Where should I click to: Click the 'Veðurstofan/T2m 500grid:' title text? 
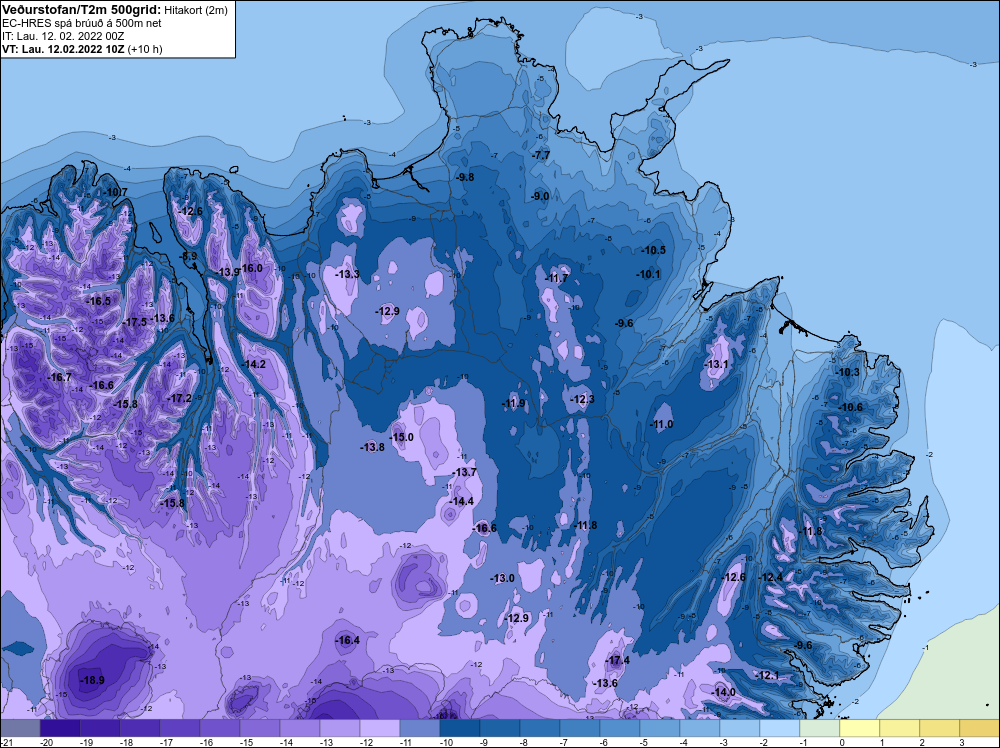tap(81, 10)
